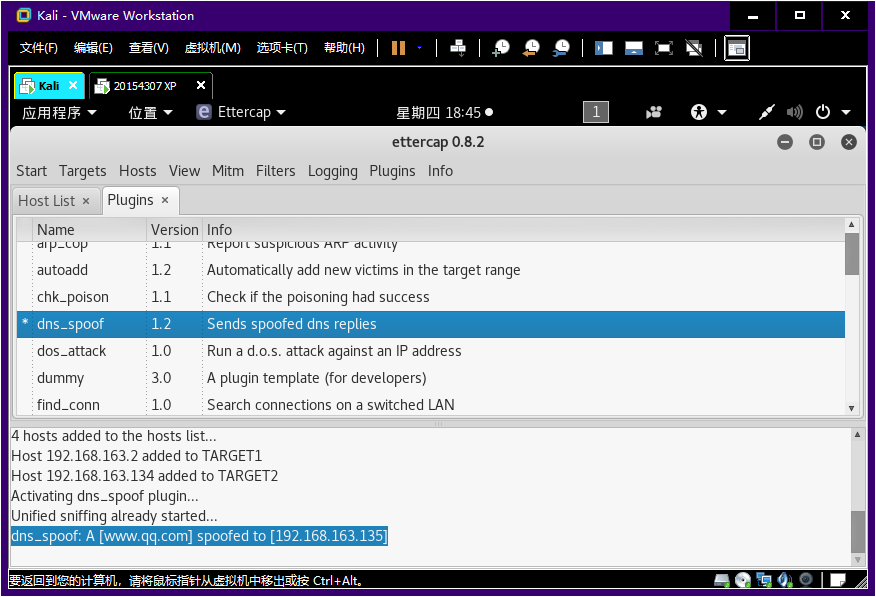Click the CD/DVD device status icon
The width and height of the screenshot is (876, 597).
coord(742,580)
